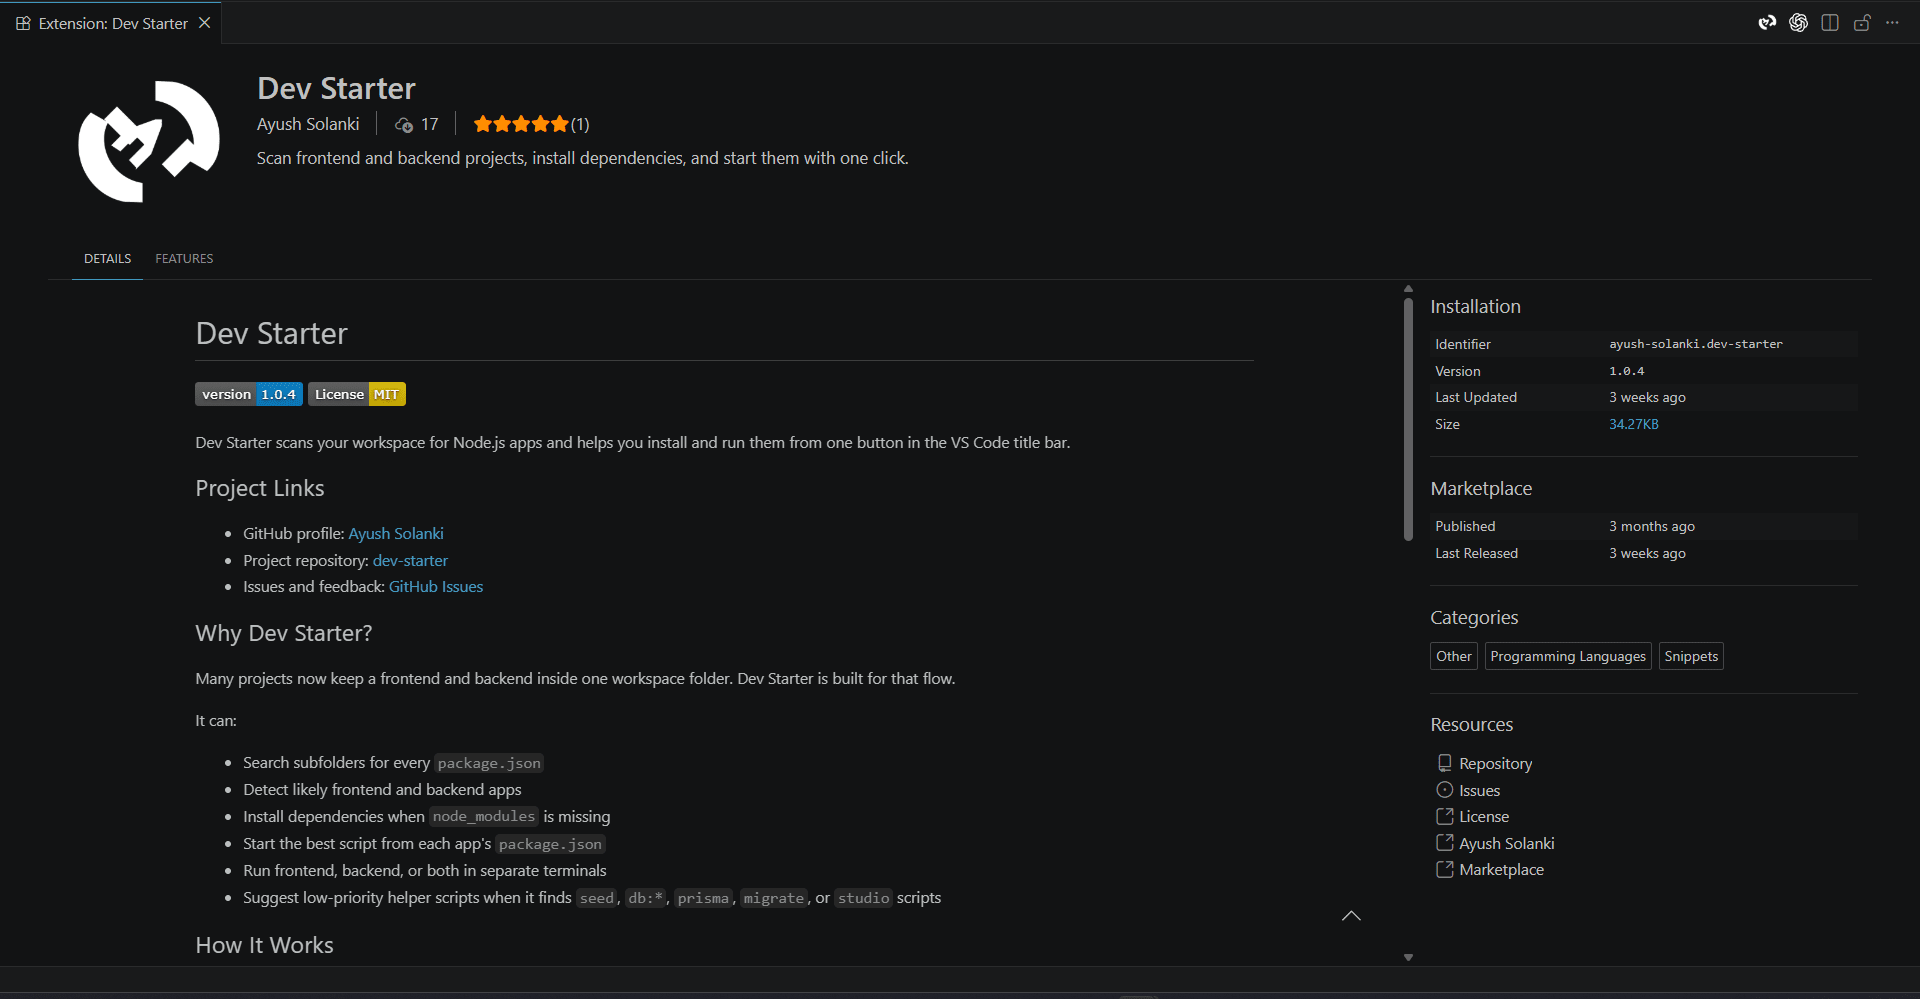Screen dimensions: 1920x999
Task: Click the readme scrollbar up arrow
Action: click(1408, 289)
